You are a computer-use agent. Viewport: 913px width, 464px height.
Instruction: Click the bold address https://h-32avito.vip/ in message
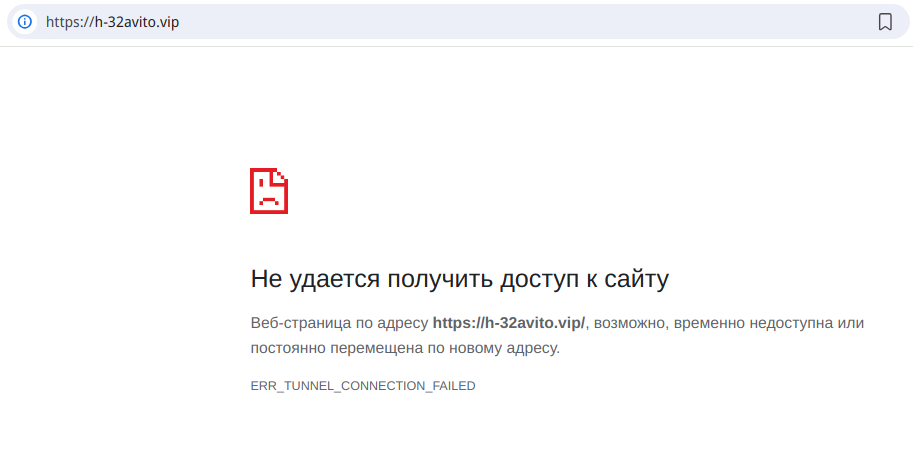tap(509, 323)
